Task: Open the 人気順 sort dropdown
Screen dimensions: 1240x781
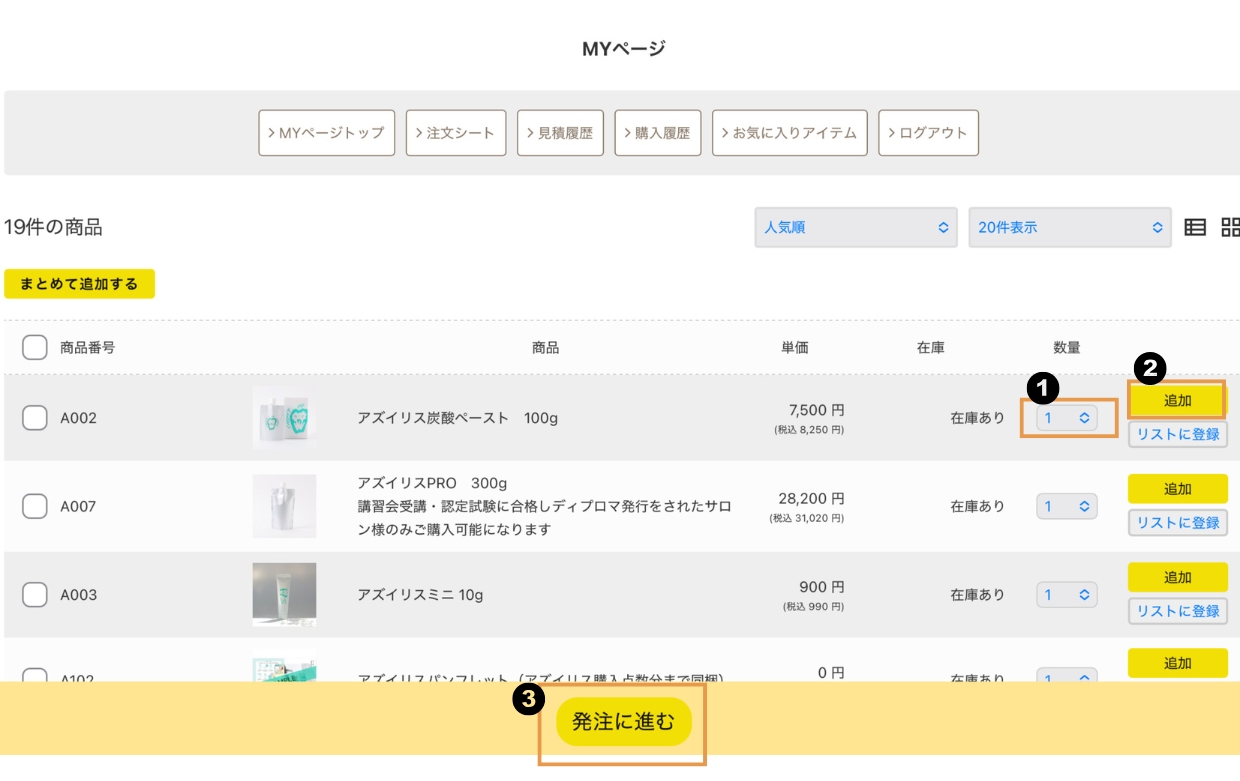Action: pyautogui.click(x=856, y=227)
